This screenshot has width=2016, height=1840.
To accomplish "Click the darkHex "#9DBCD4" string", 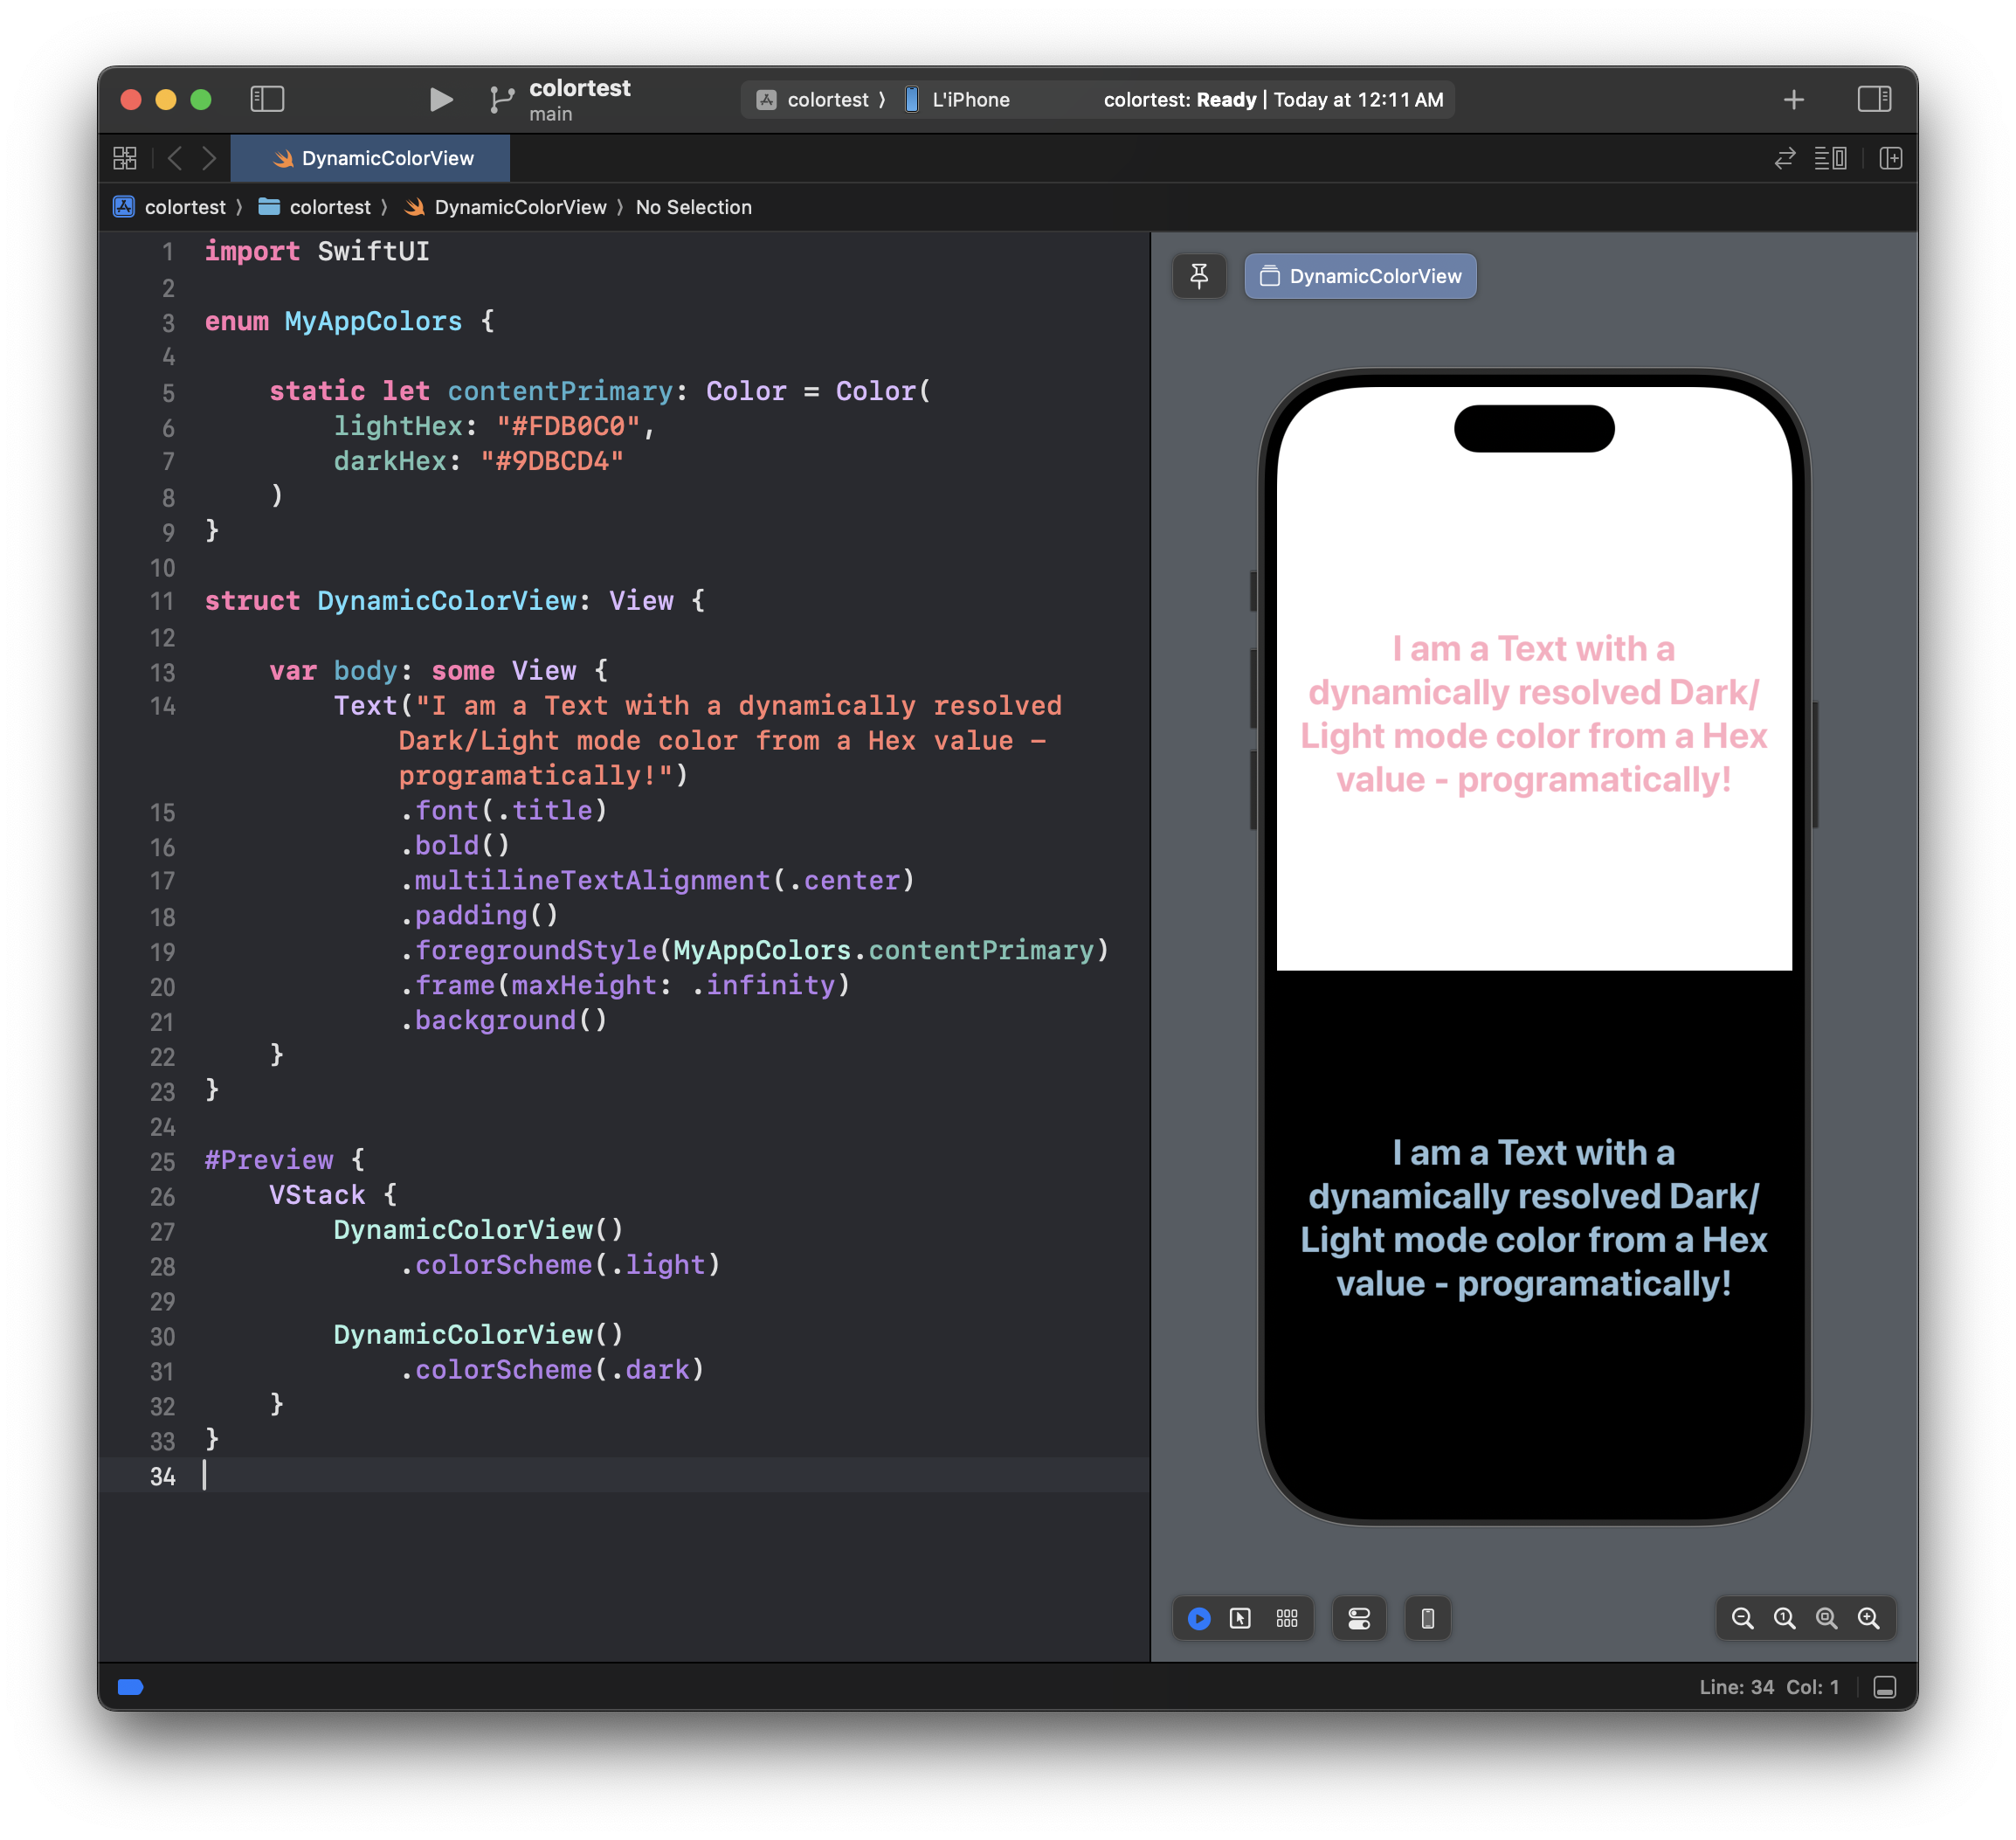I will coord(552,461).
